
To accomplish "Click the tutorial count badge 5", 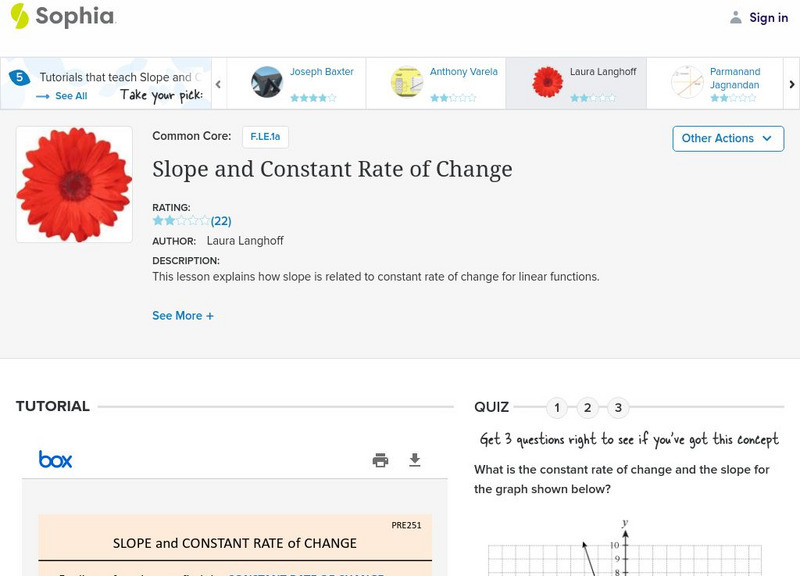I will coord(19,78).
